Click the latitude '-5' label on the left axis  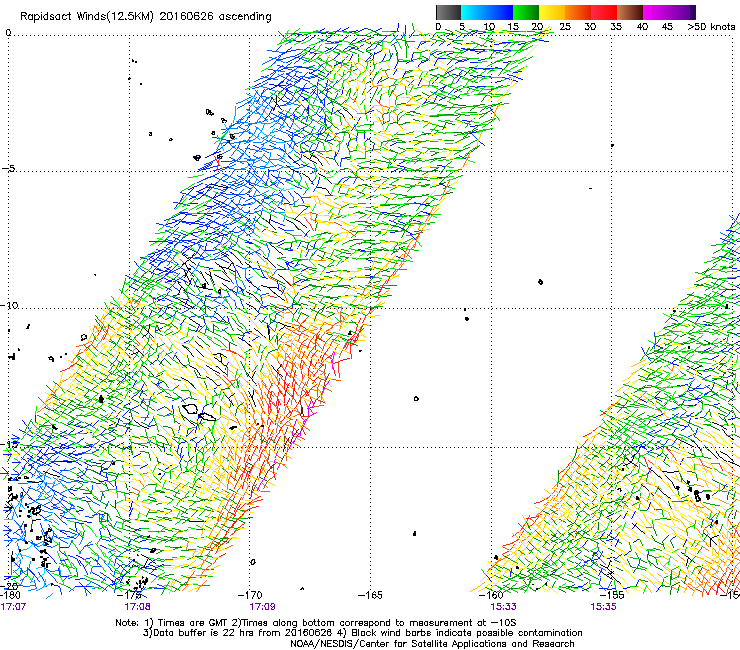8,169
